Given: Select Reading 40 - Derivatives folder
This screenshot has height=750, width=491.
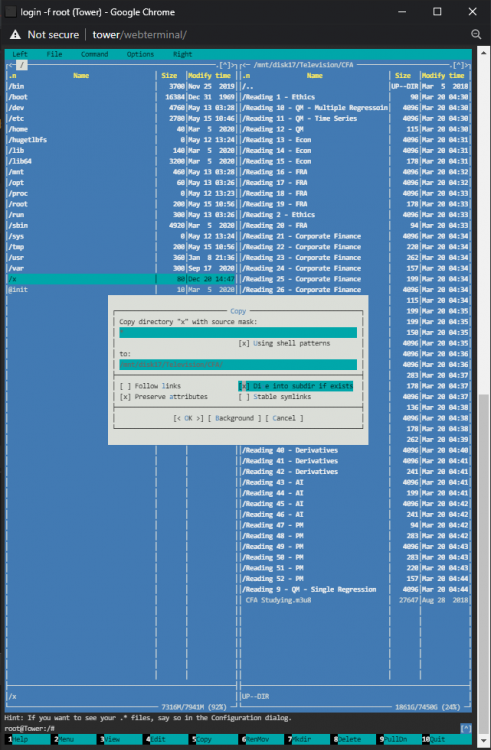Looking at the screenshot, I should (355, 450).
